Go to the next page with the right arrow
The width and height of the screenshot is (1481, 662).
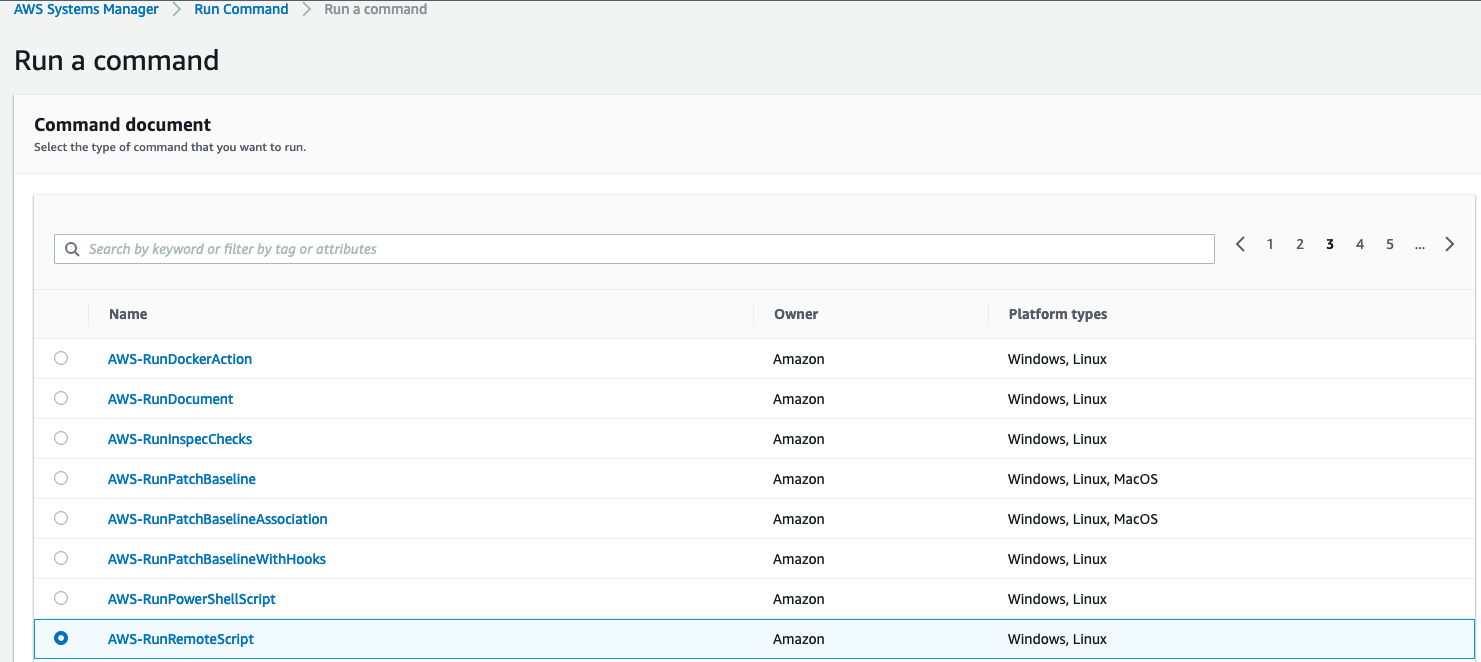pyautogui.click(x=1450, y=244)
